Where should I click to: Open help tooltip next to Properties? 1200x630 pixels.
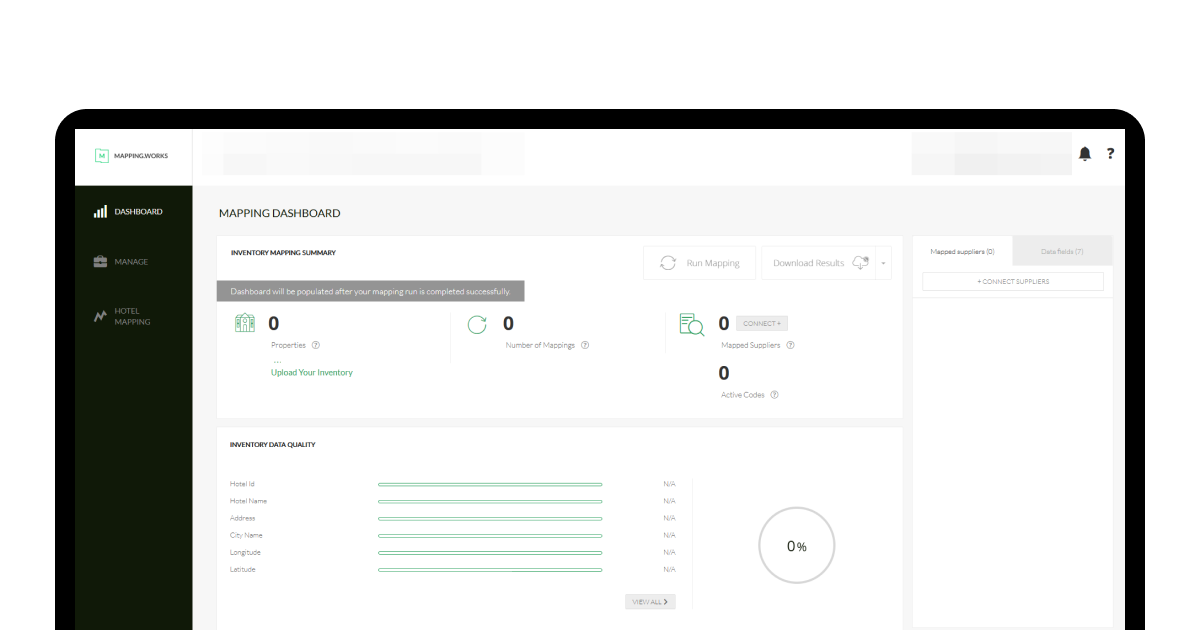pos(316,345)
